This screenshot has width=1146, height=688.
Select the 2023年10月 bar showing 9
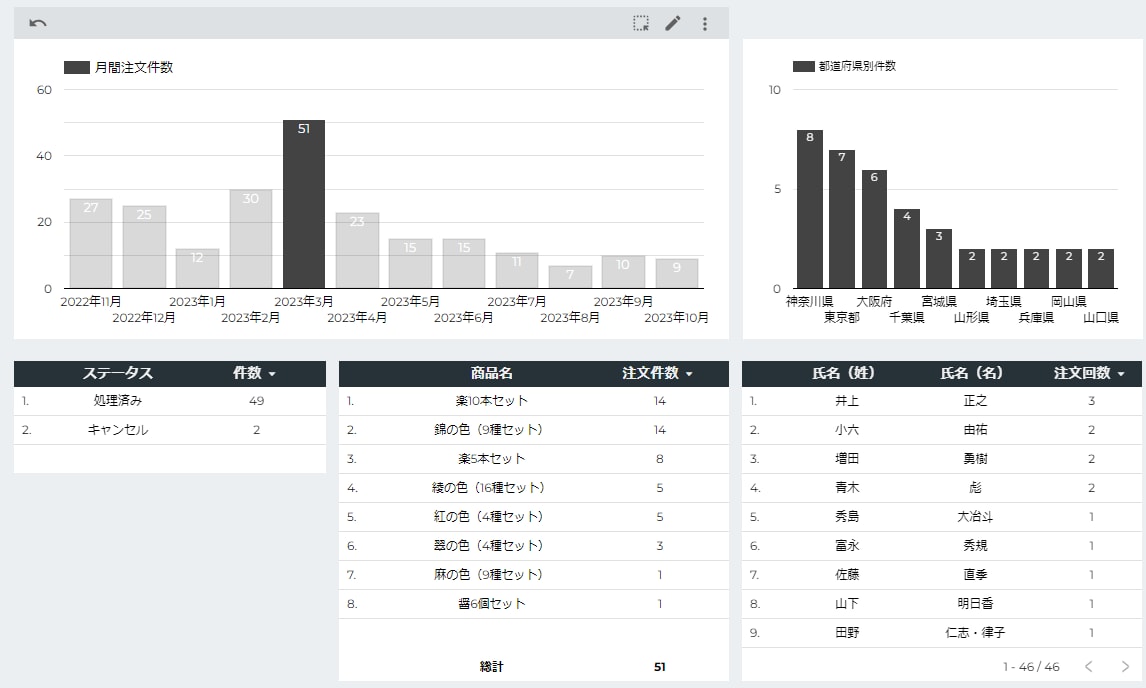pos(677,273)
